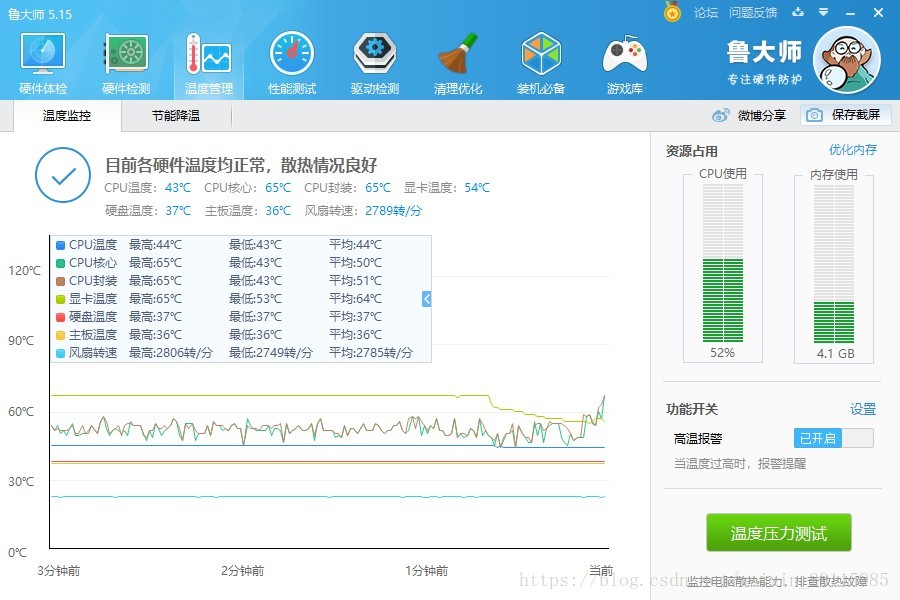Click the checkmark status circle icon

click(63, 175)
